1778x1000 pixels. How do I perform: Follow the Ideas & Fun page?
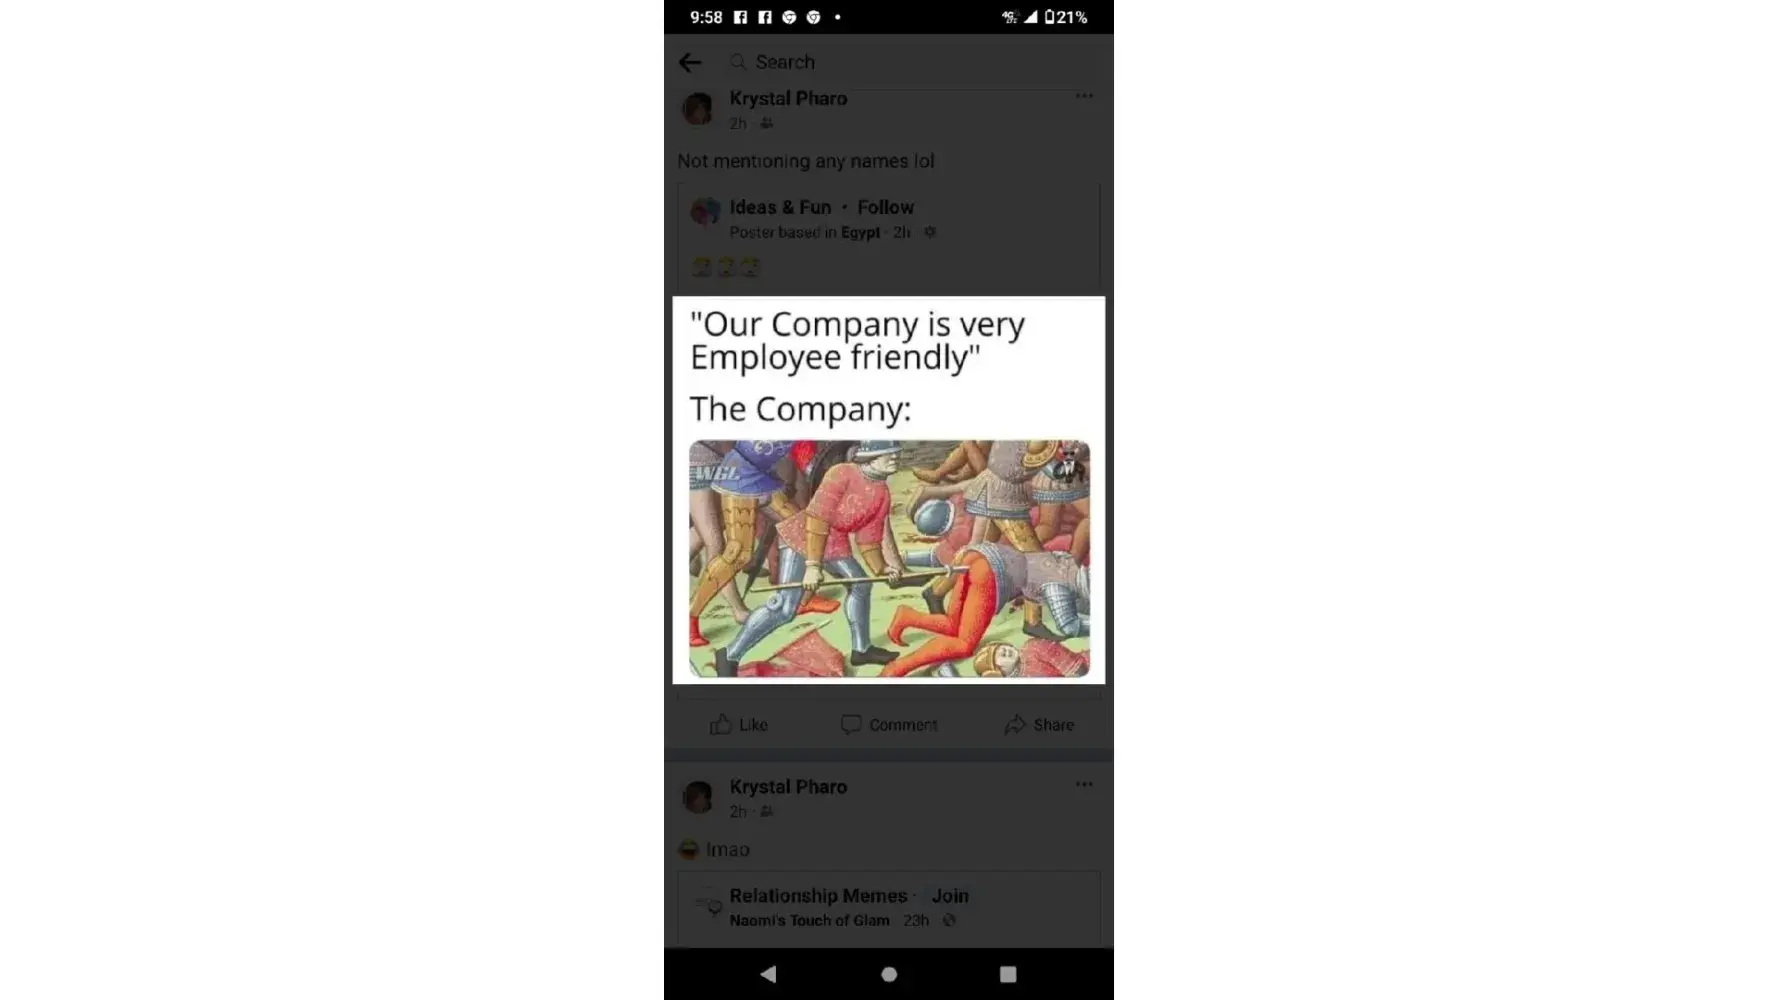click(885, 207)
